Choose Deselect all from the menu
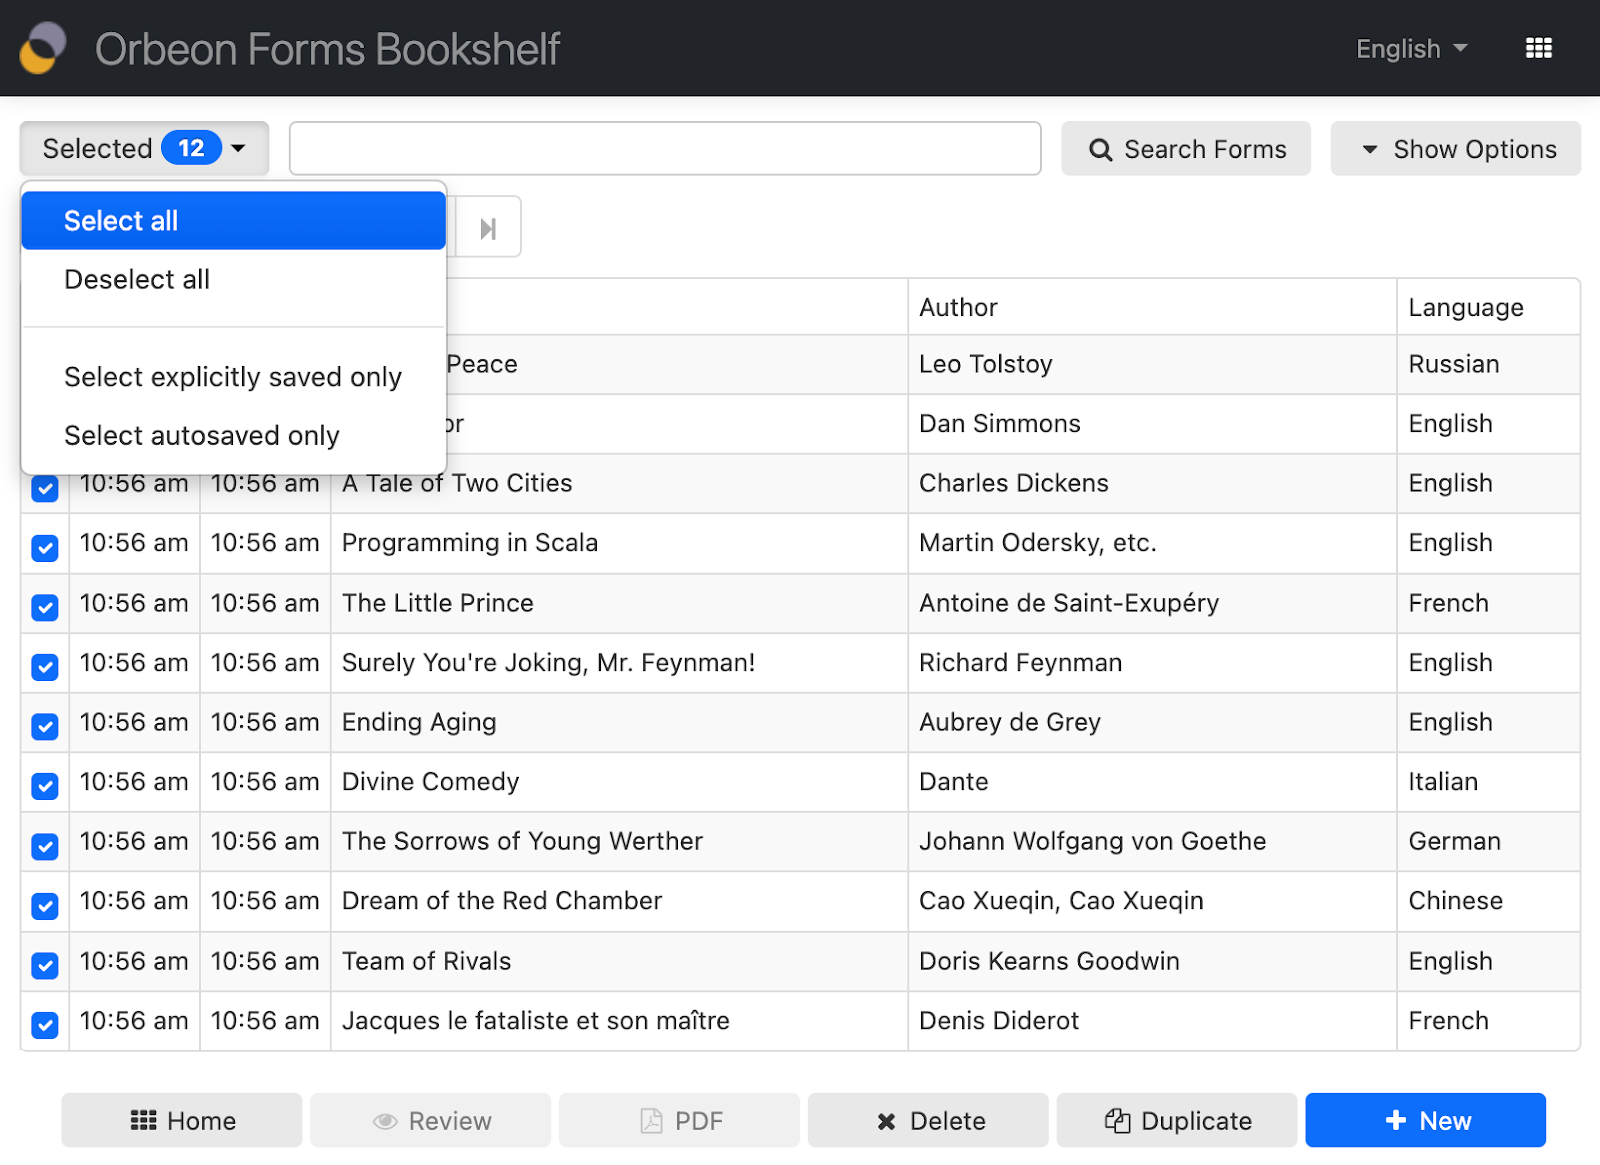 137,279
